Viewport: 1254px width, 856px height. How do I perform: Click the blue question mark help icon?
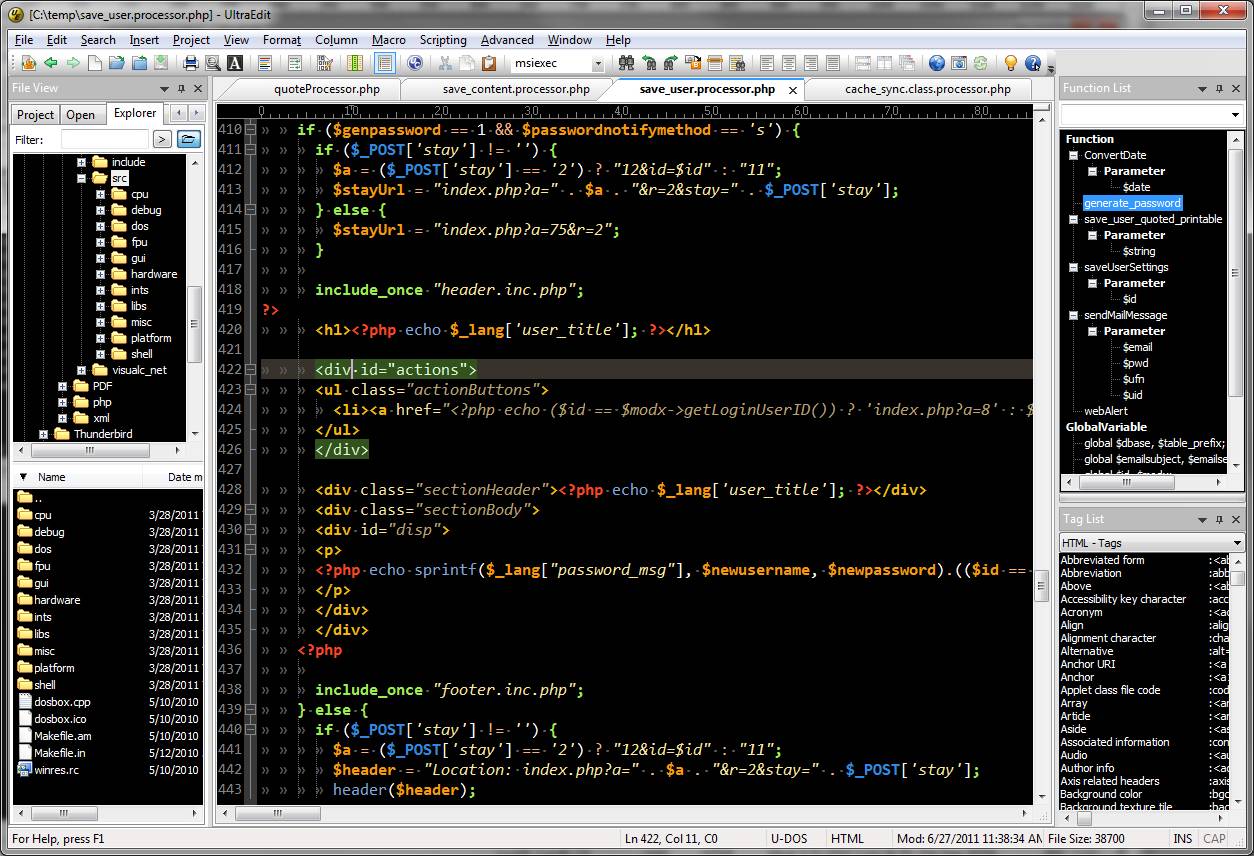(1033, 63)
